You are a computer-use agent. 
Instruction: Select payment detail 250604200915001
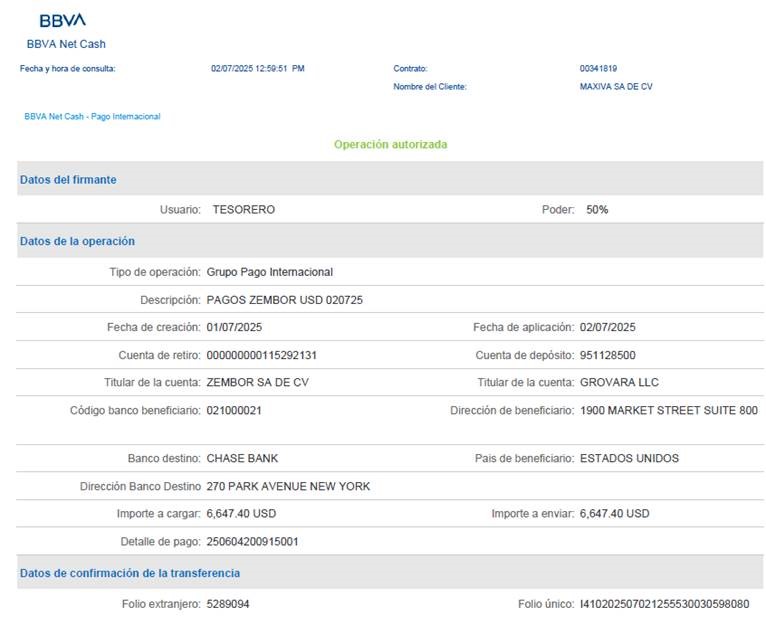point(253,541)
